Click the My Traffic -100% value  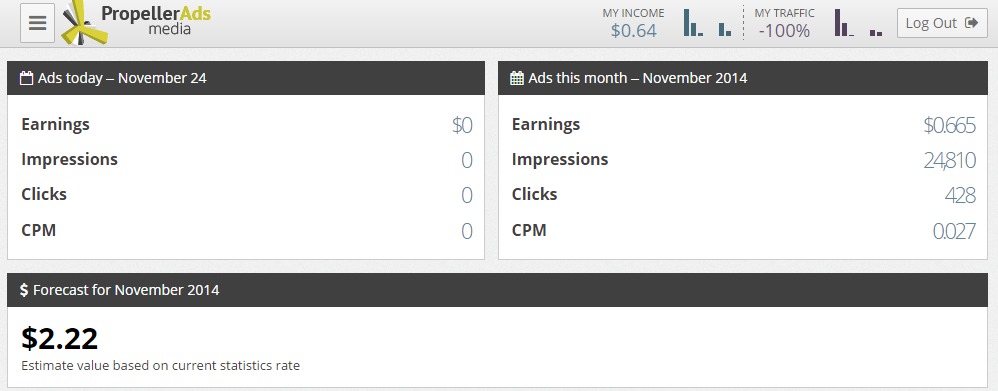784,31
